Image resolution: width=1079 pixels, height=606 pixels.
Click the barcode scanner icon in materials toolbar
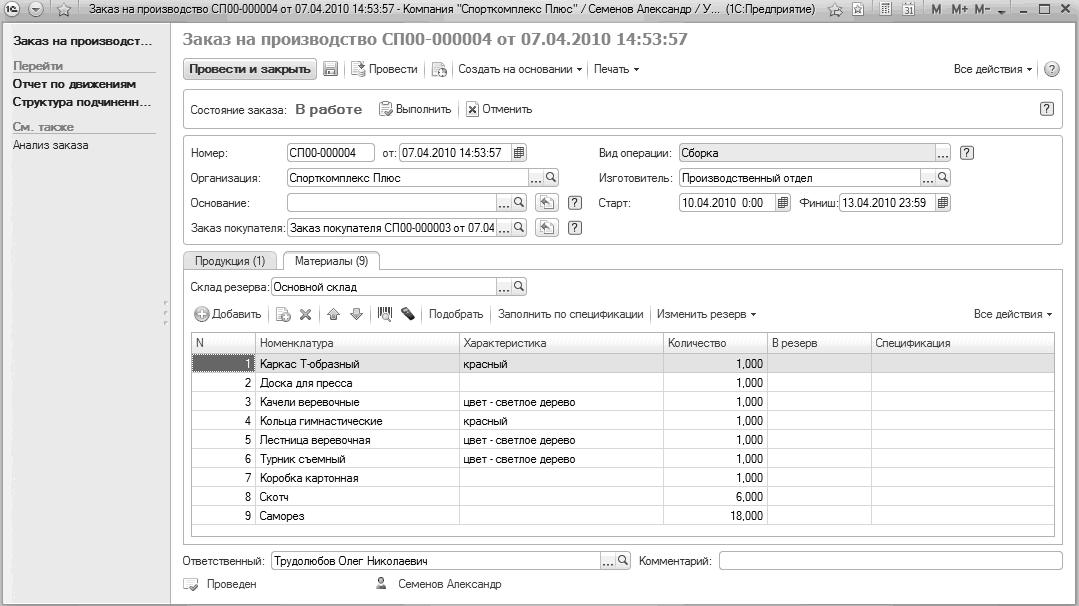[x=385, y=314]
